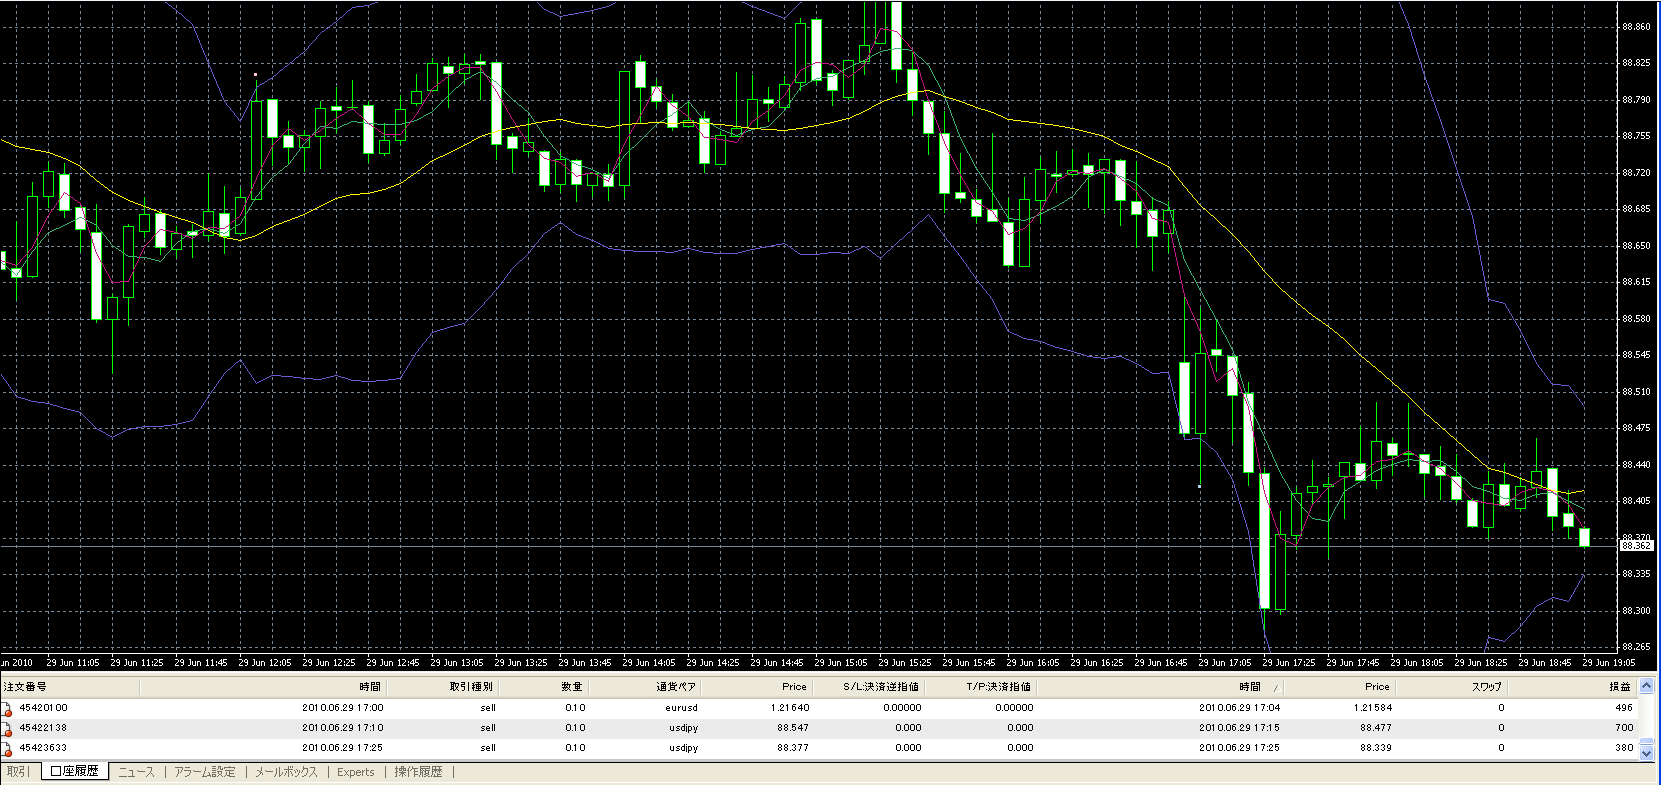This screenshot has width=1661, height=785.
Task: Click the open price 88.377
Action: (x=793, y=748)
